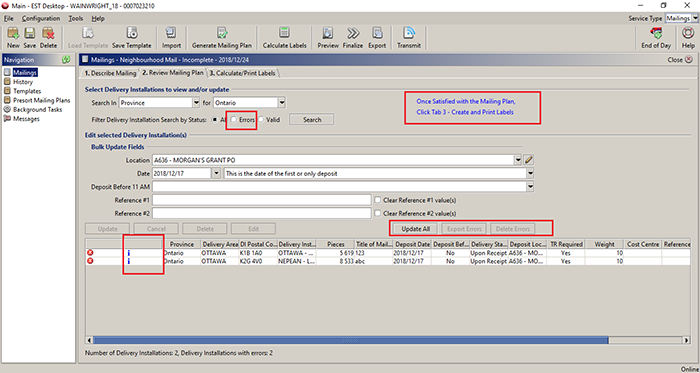This screenshot has width=700, height=373.
Task: Switch to 3. Calculate/Print Labels tab
Action: click(242, 73)
